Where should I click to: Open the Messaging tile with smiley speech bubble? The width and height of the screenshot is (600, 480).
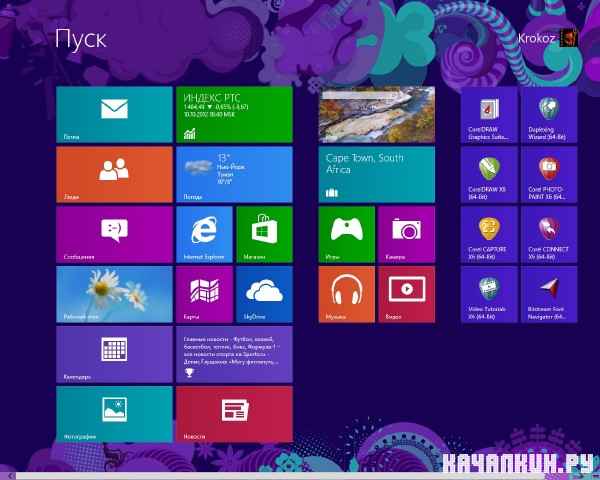pyautogui.click(x=114, y=235)
